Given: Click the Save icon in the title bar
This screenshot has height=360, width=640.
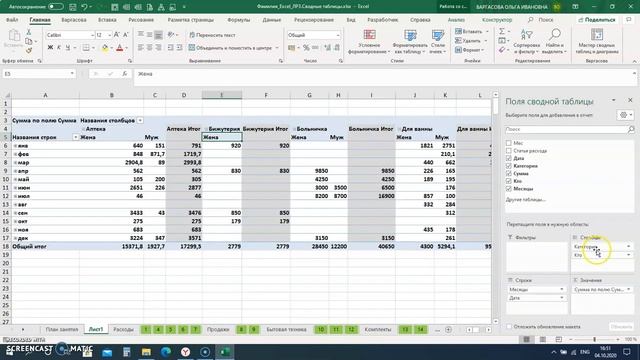Looking at the screenshot, I should tap(73, 7).
